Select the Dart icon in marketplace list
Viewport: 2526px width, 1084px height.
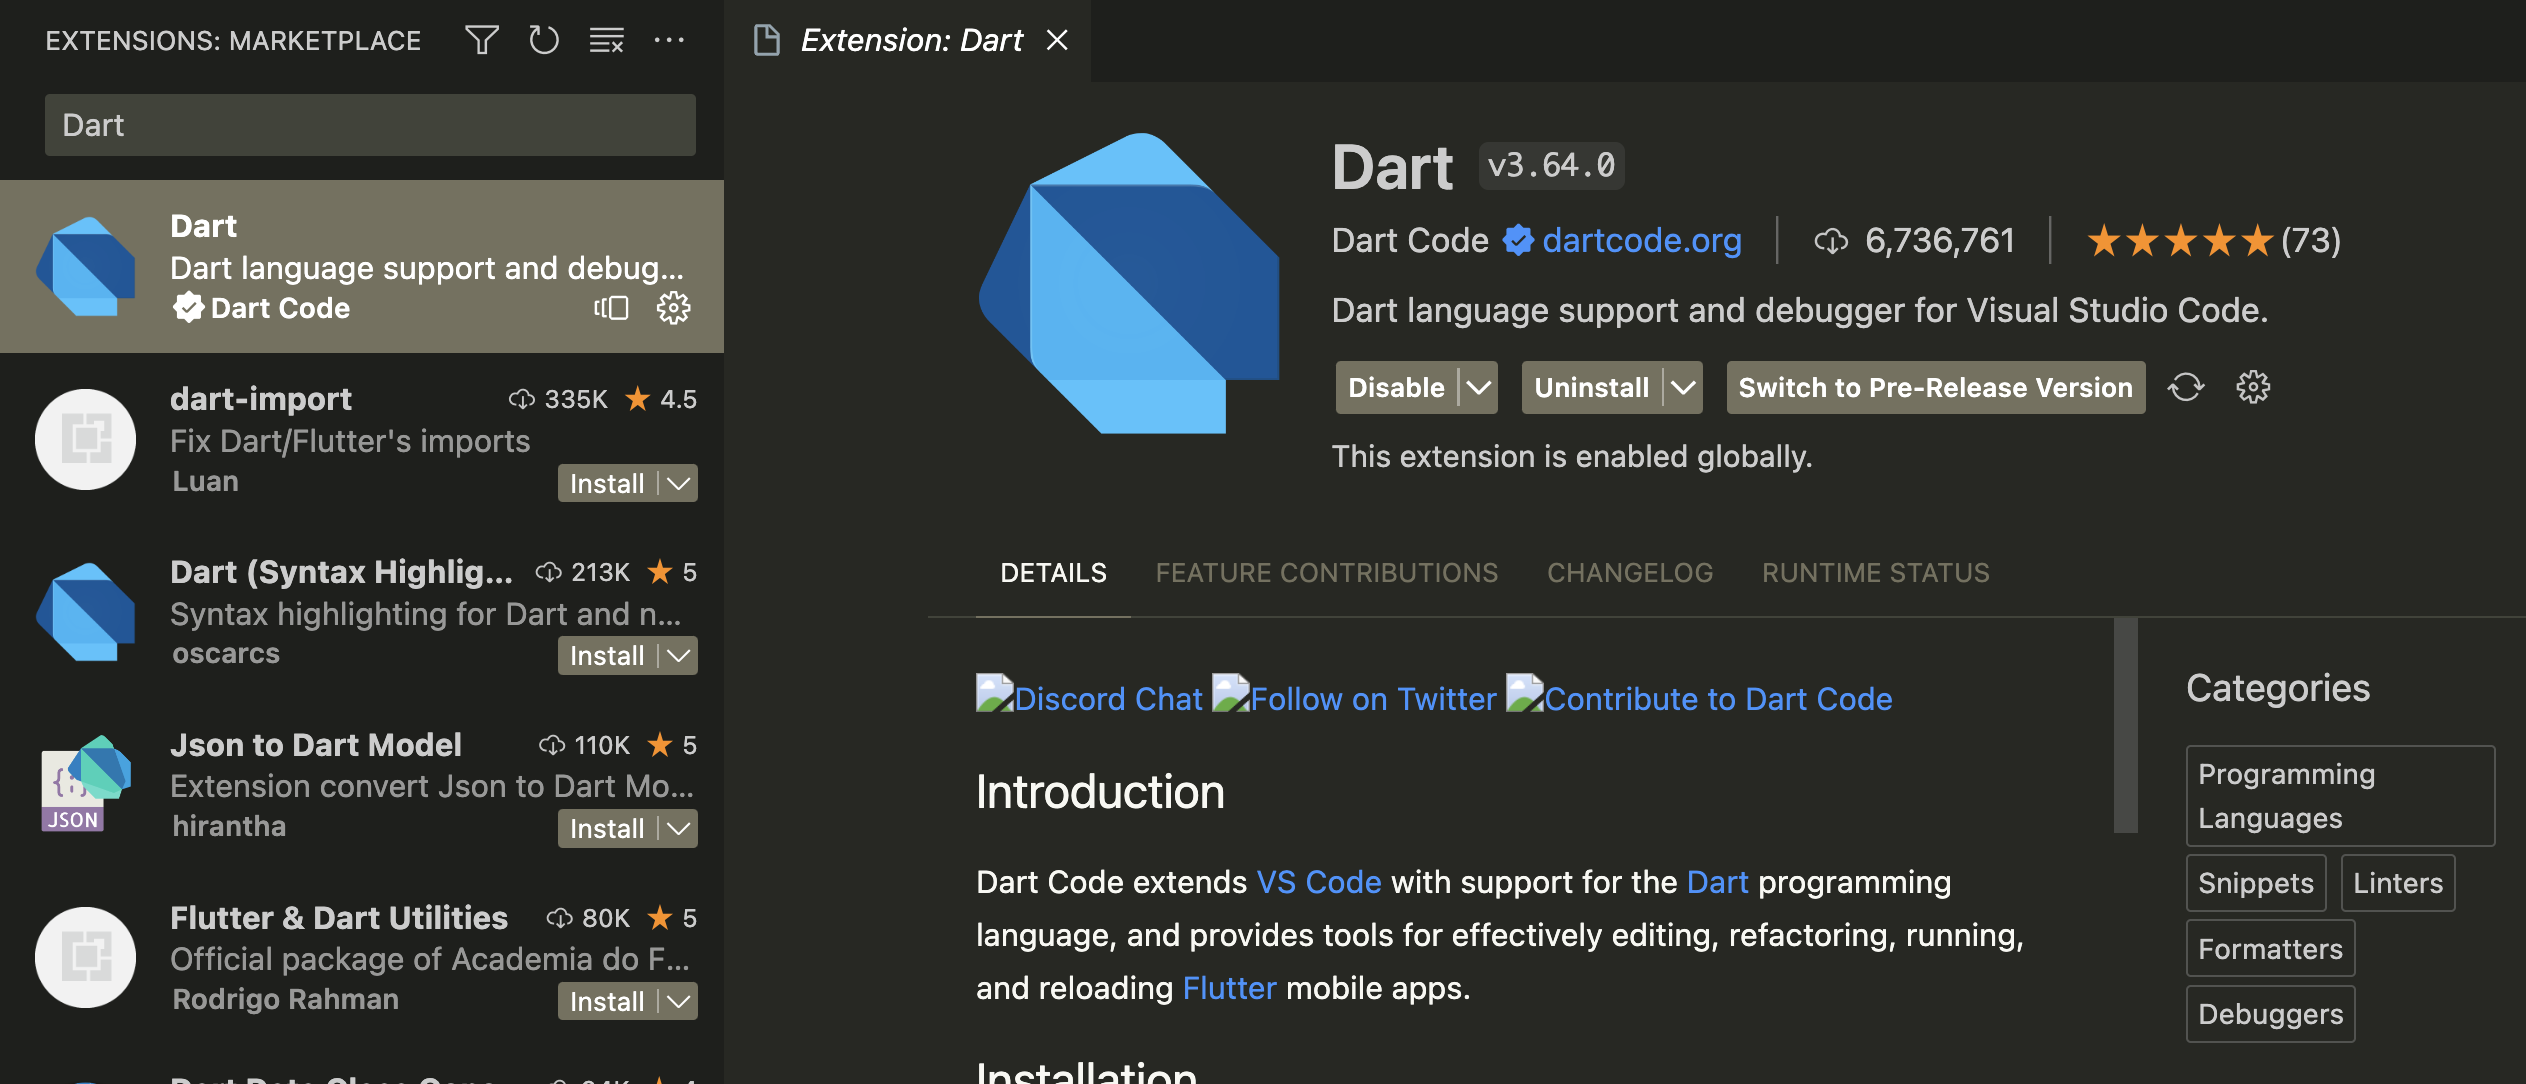point(86,267)
